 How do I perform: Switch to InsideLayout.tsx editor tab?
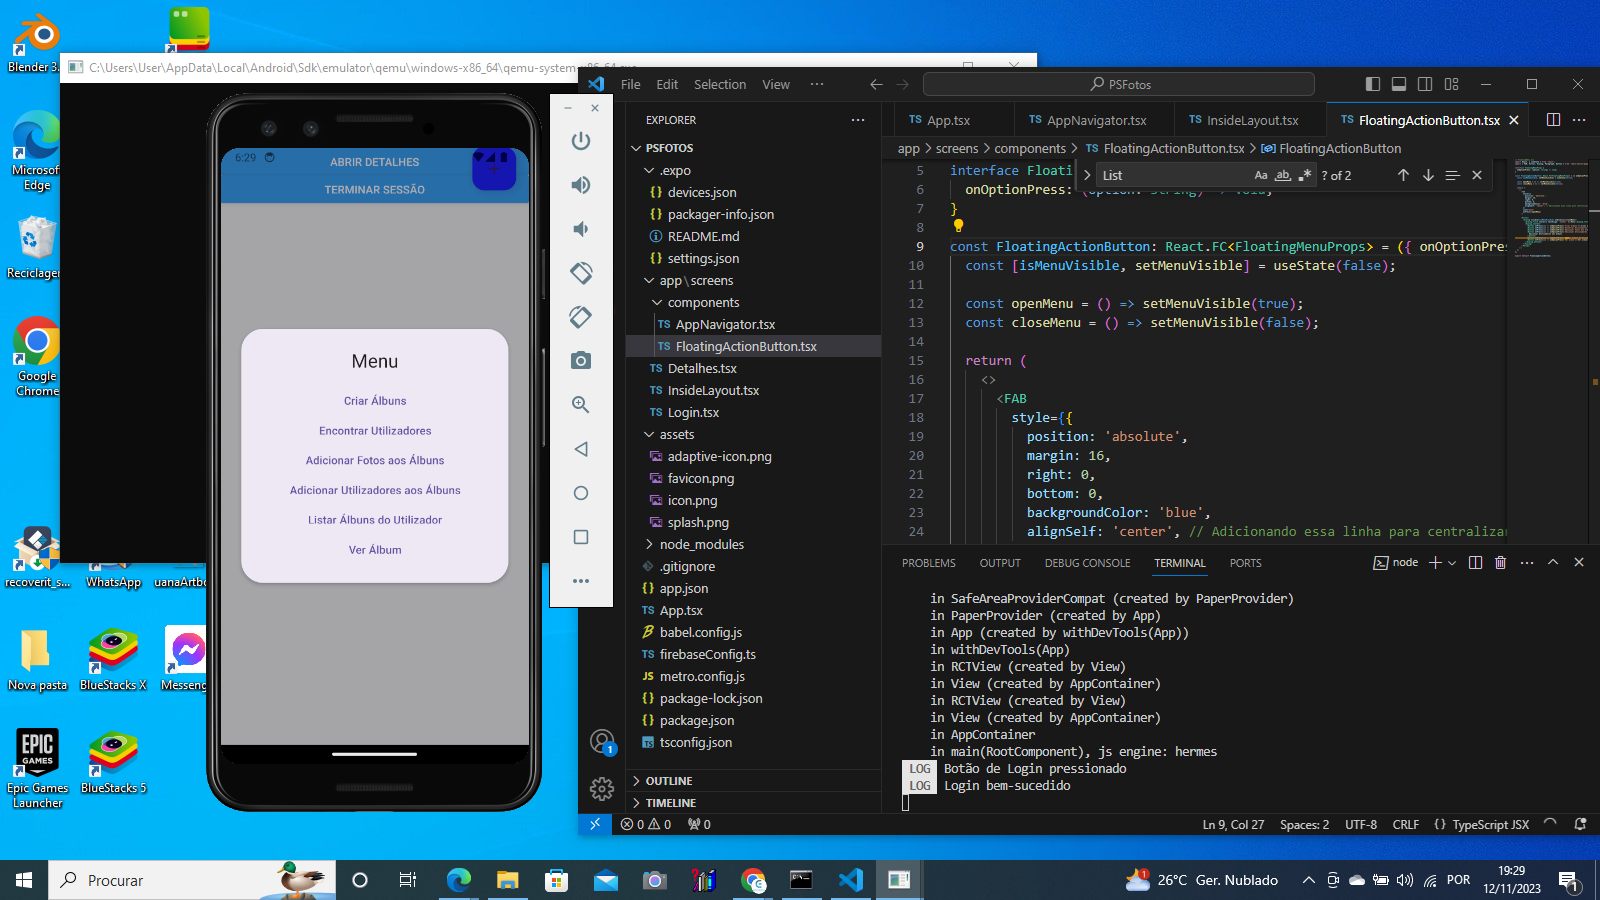(x=1252, y=120)
